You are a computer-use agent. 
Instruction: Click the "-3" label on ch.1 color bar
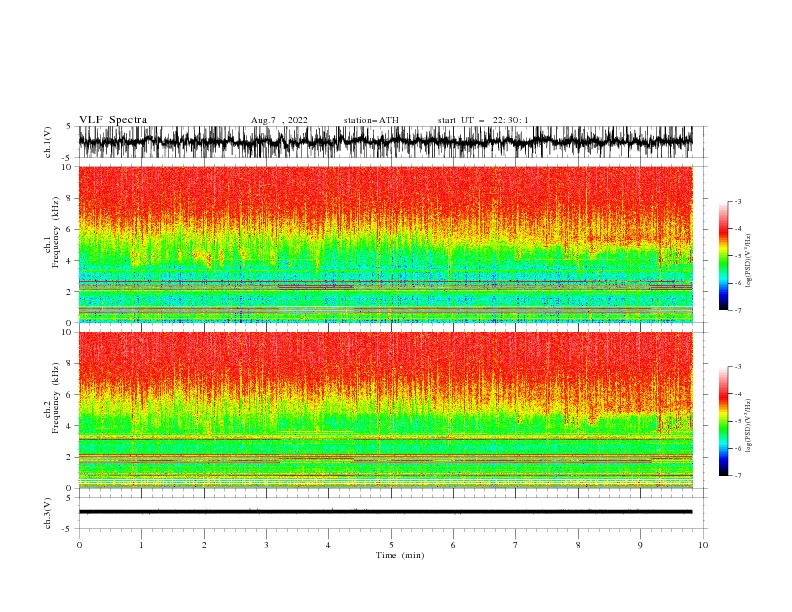(x=737, y=201)
